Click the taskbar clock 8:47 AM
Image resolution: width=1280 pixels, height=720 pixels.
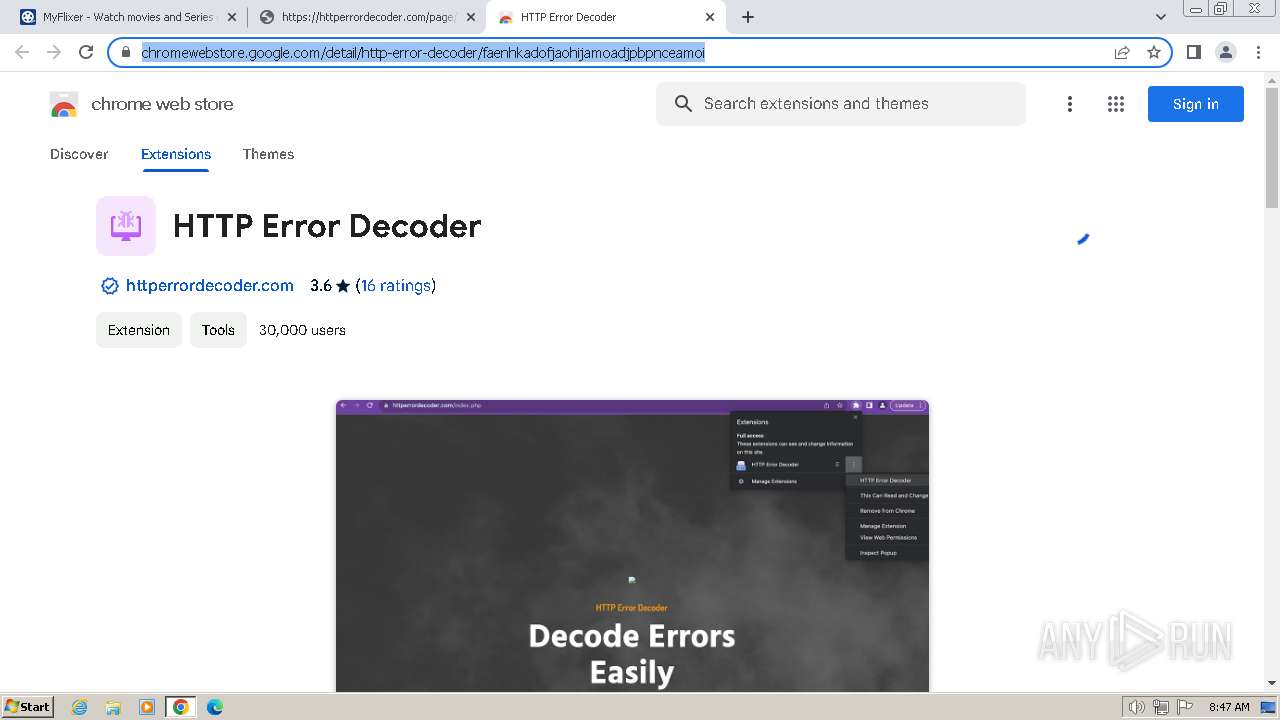click(x=1229, y=707)
